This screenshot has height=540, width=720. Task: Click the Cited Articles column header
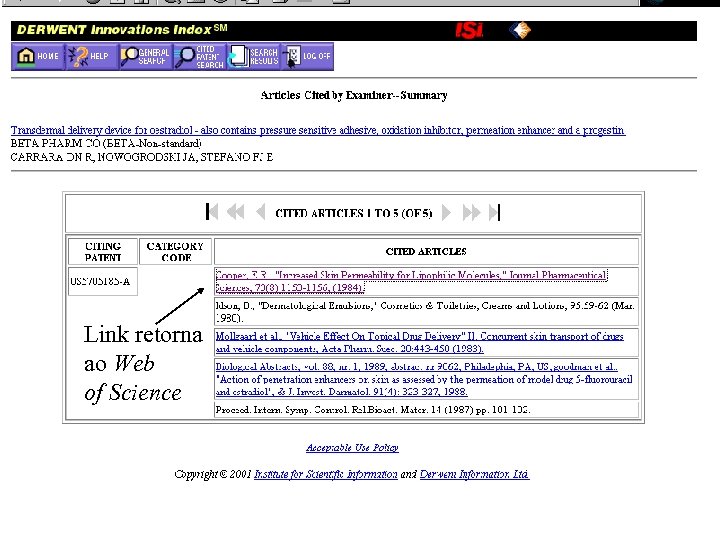[x=426, y=252]
